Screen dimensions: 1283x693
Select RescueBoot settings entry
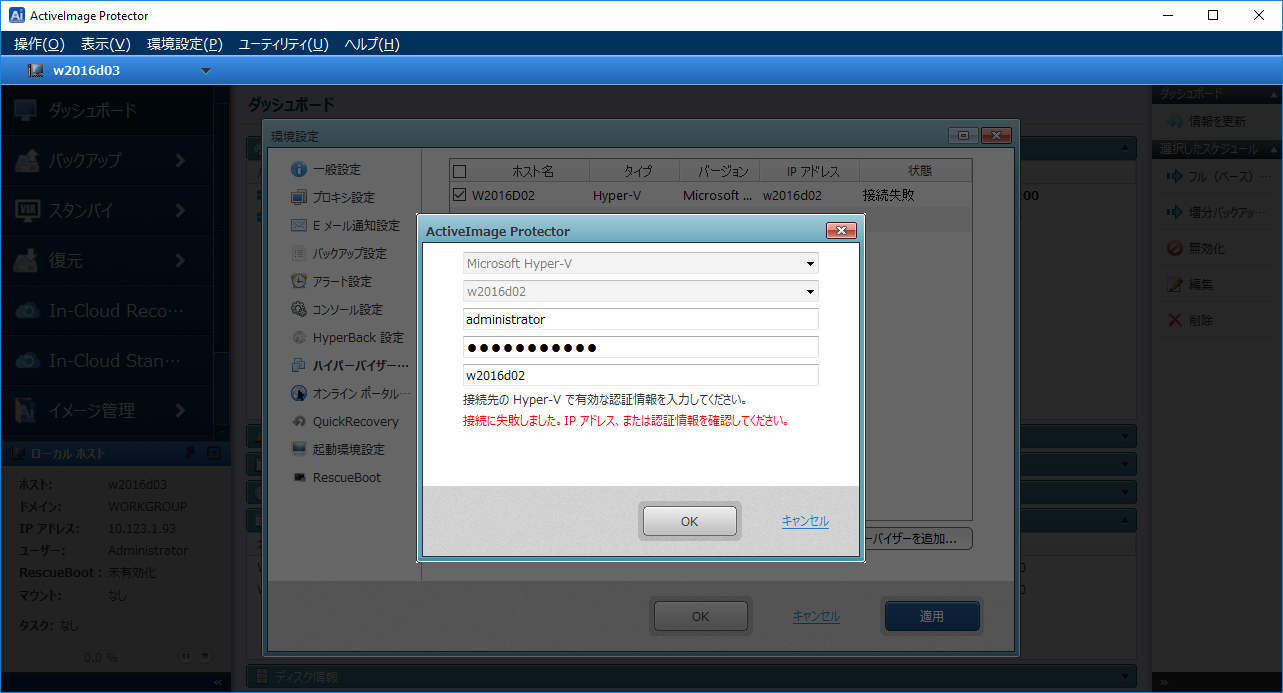coord(336,477)
